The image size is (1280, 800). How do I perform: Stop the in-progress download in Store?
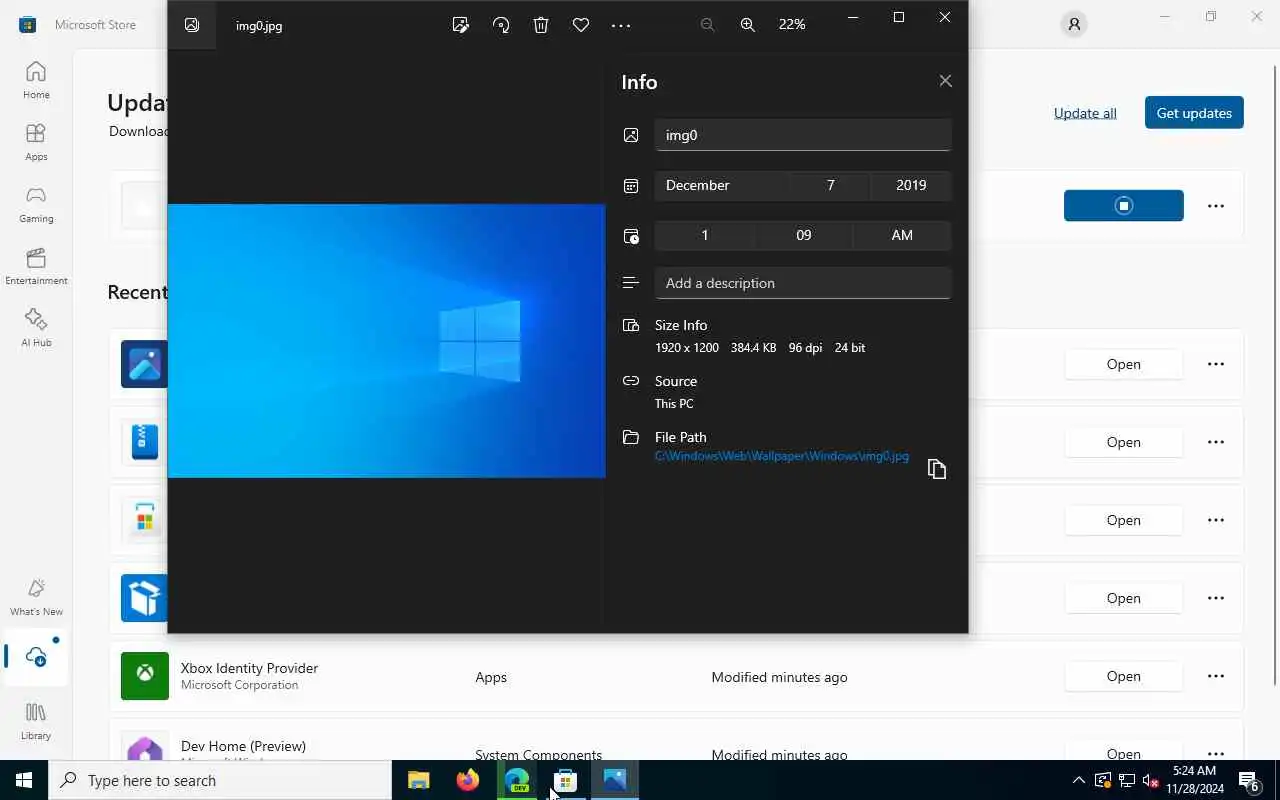(1124, 206)
